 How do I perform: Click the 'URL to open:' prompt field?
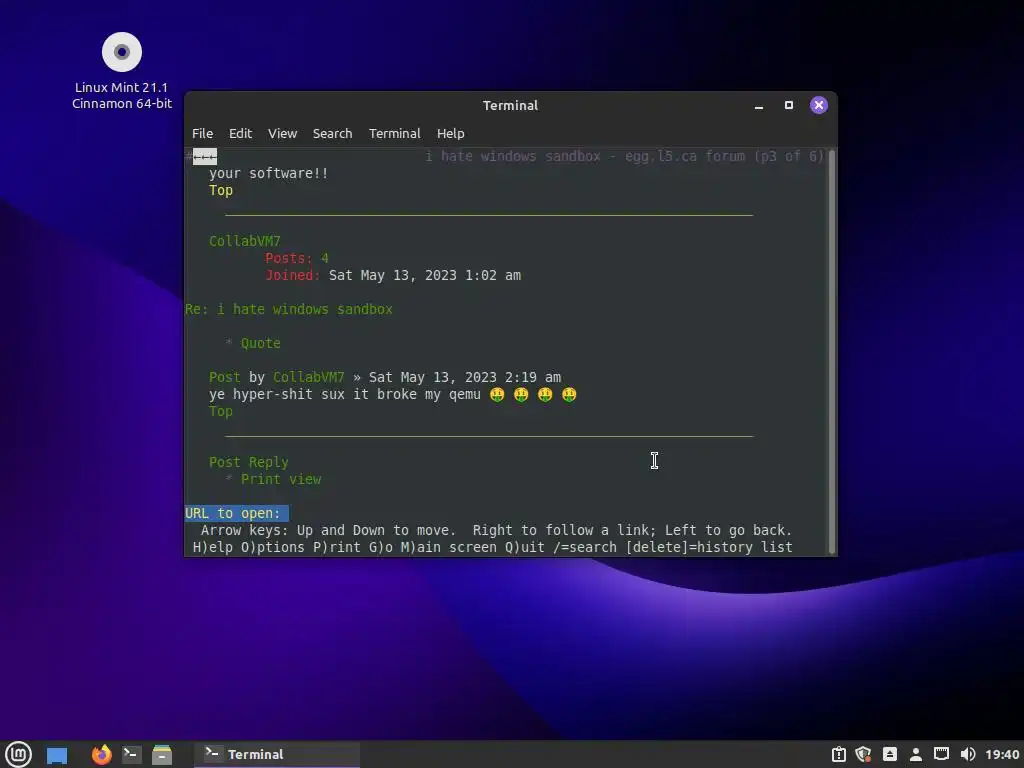236,513
